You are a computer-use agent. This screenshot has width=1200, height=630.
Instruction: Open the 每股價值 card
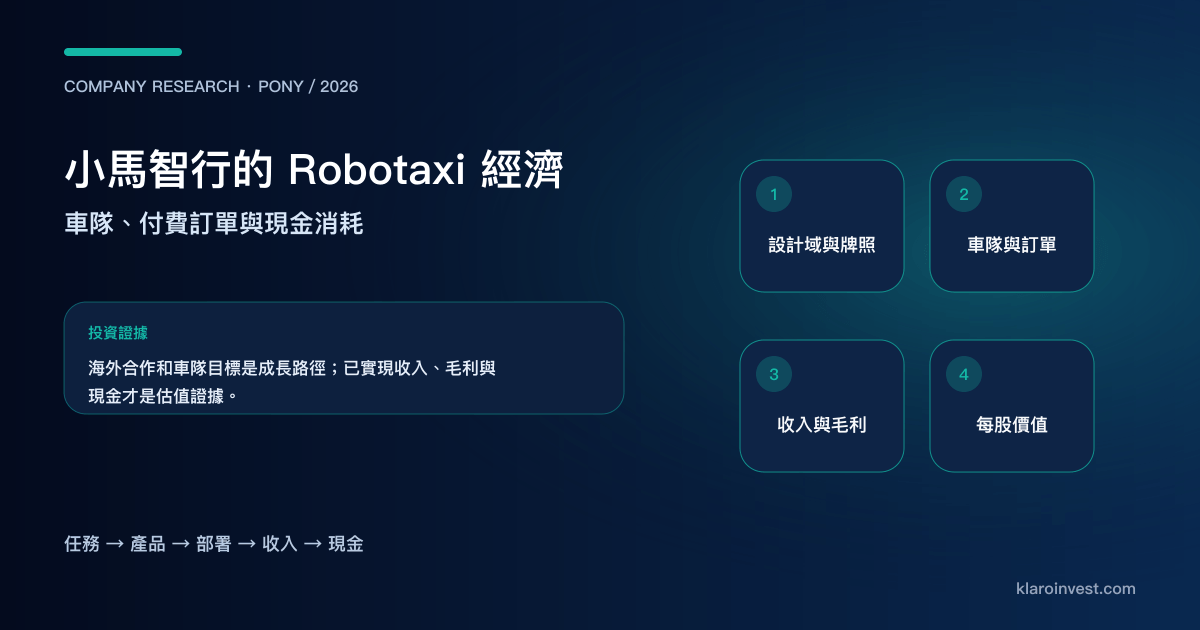tap(1012, 406)
